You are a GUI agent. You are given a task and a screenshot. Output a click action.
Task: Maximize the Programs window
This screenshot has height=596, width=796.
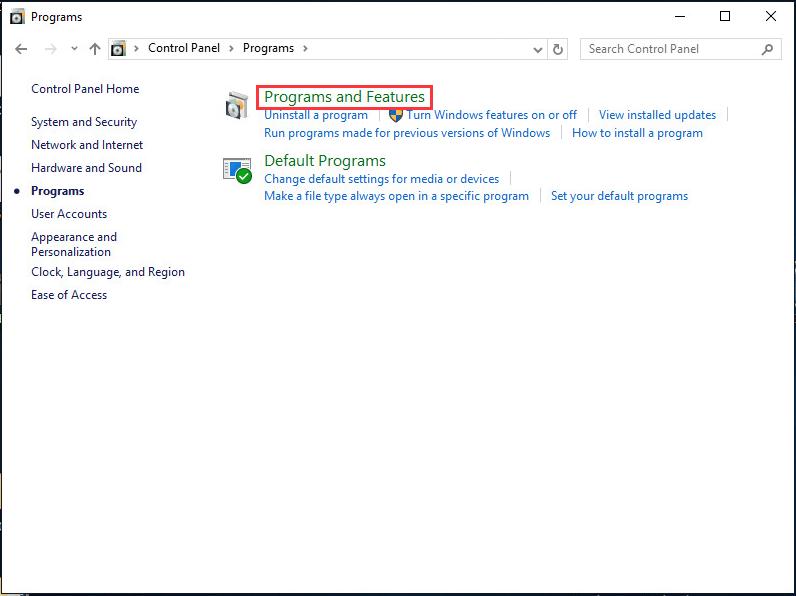coord(725,17)
